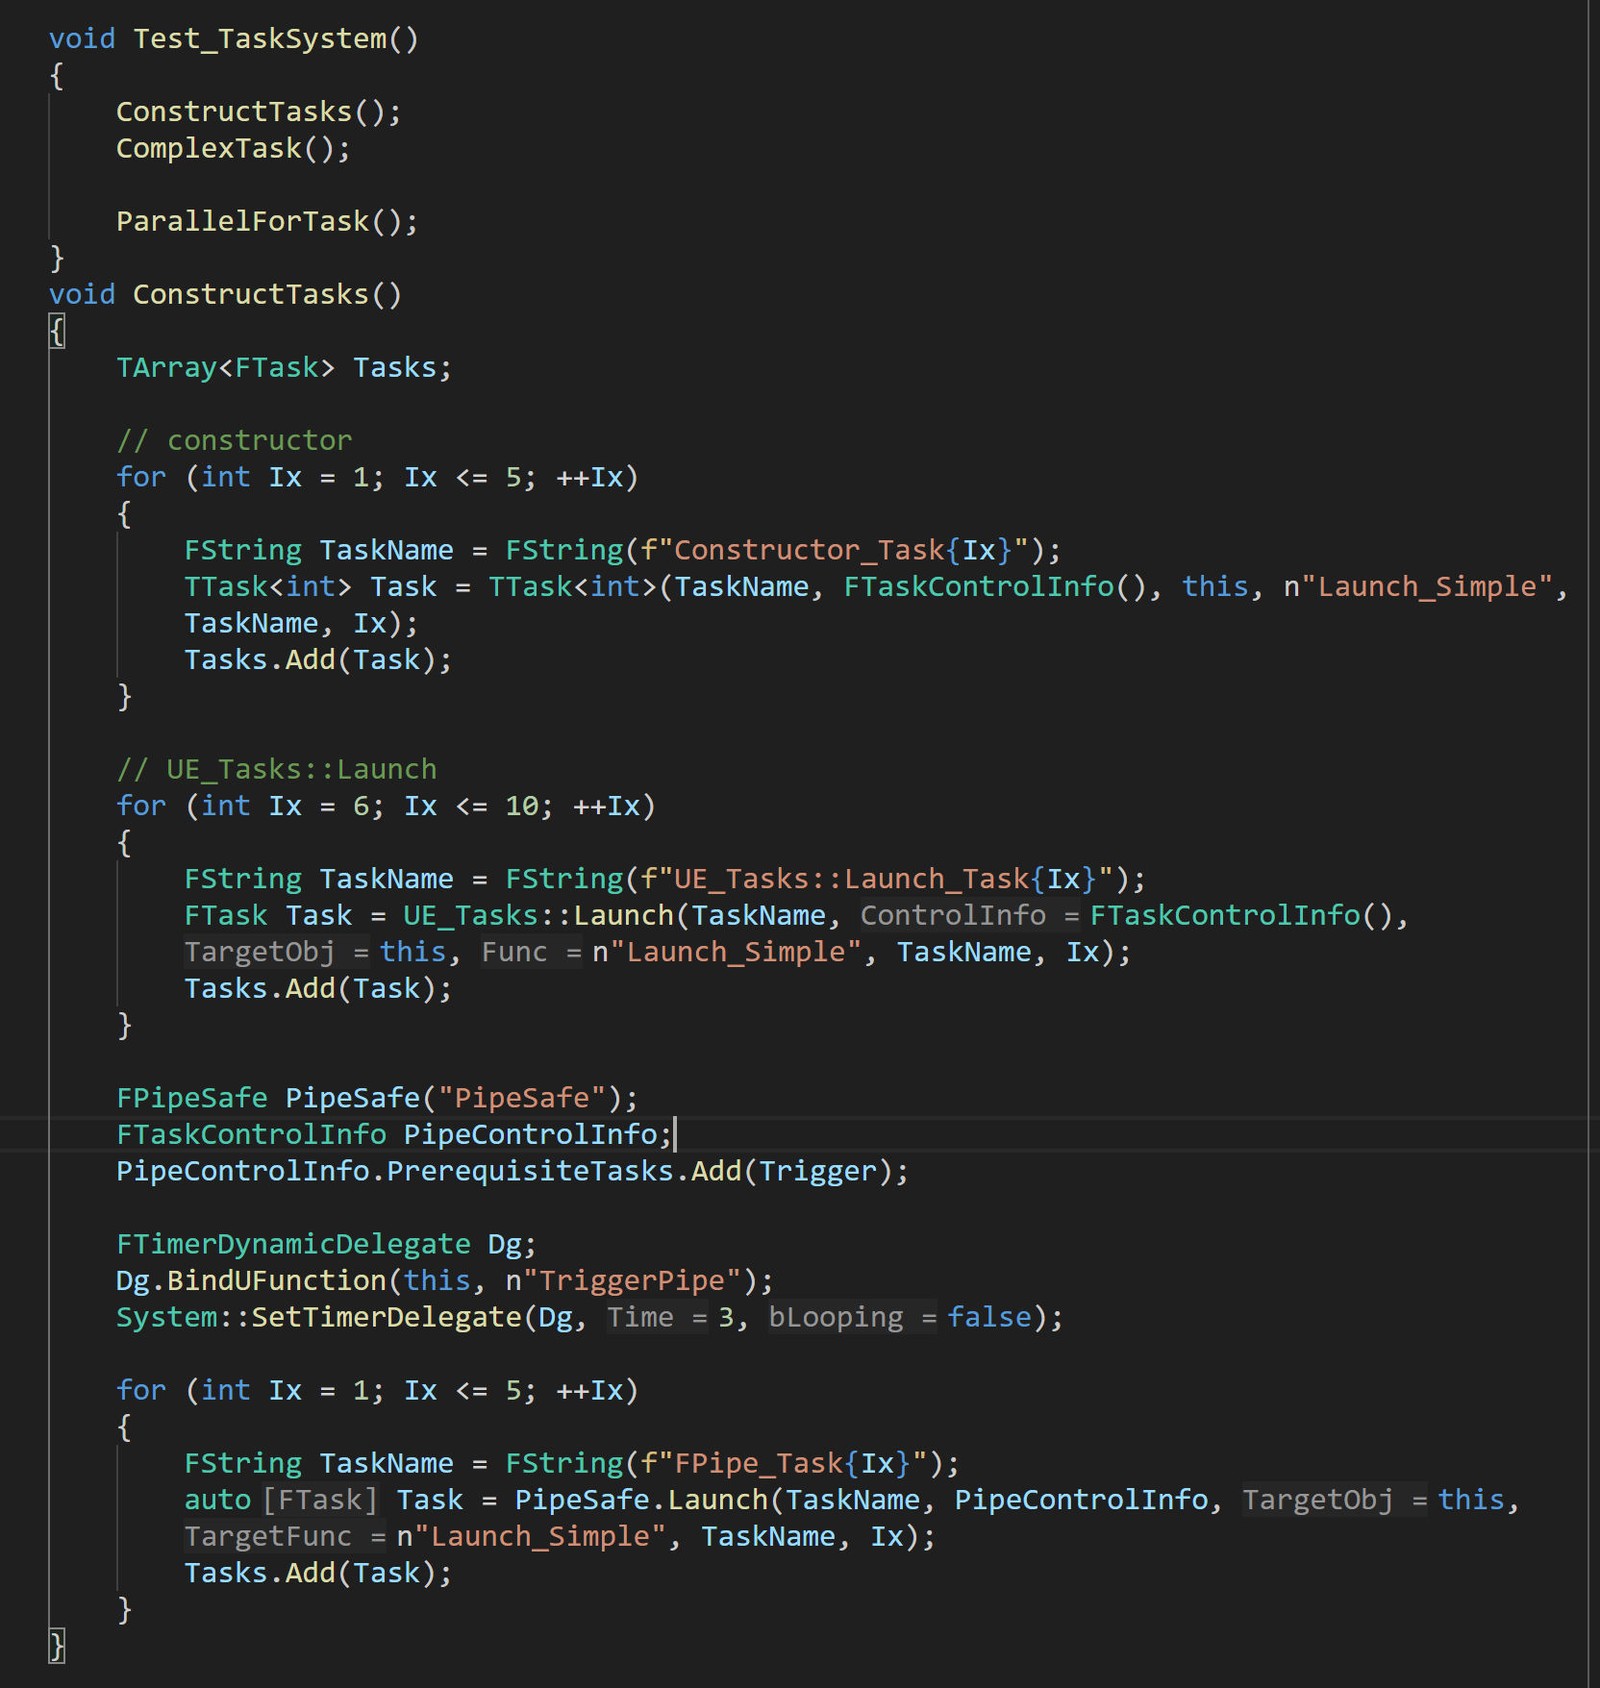1600x1688 pixels.
Task: Click "PipeSafe.Launch" call in last loop
Action: tap(641, 1501)
